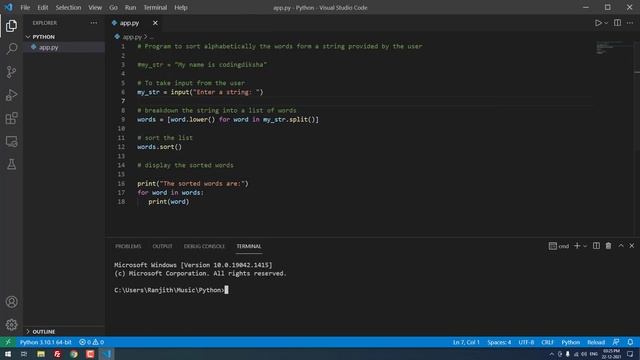The height and width of the screenshot is (360, 640).
Task: Open the Explorer view in activity bar
Action: [11, 26]
